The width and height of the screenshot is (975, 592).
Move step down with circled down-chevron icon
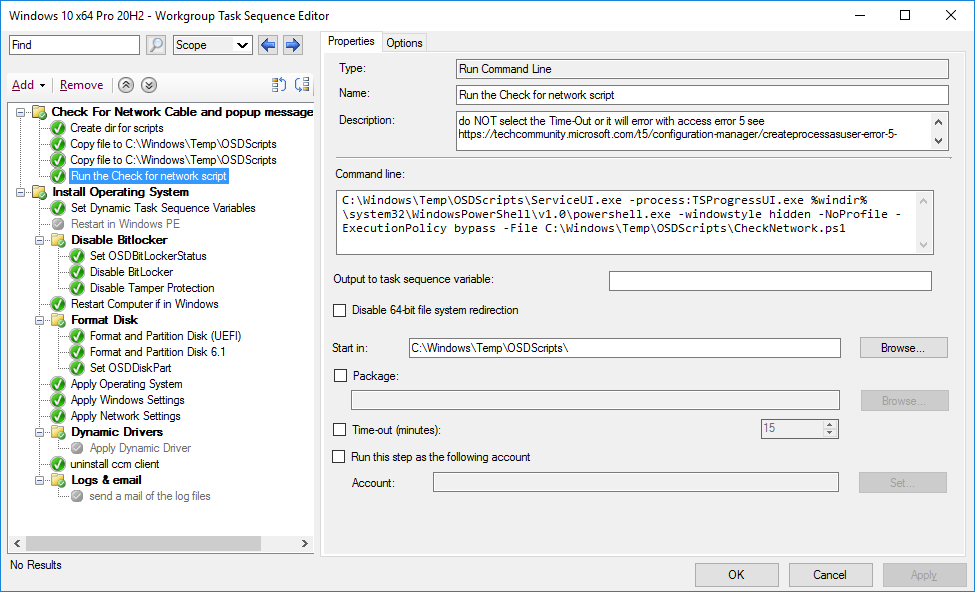[149, 85]
